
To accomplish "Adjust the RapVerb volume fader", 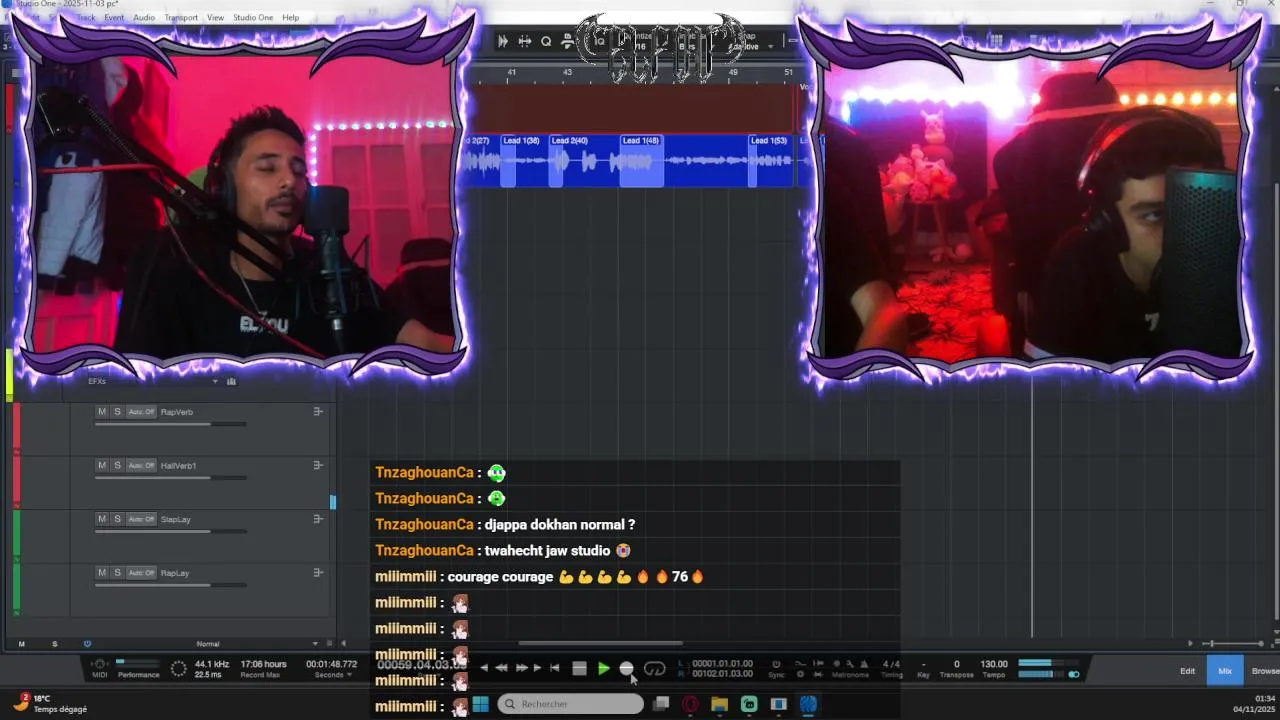I will [170, 424].
